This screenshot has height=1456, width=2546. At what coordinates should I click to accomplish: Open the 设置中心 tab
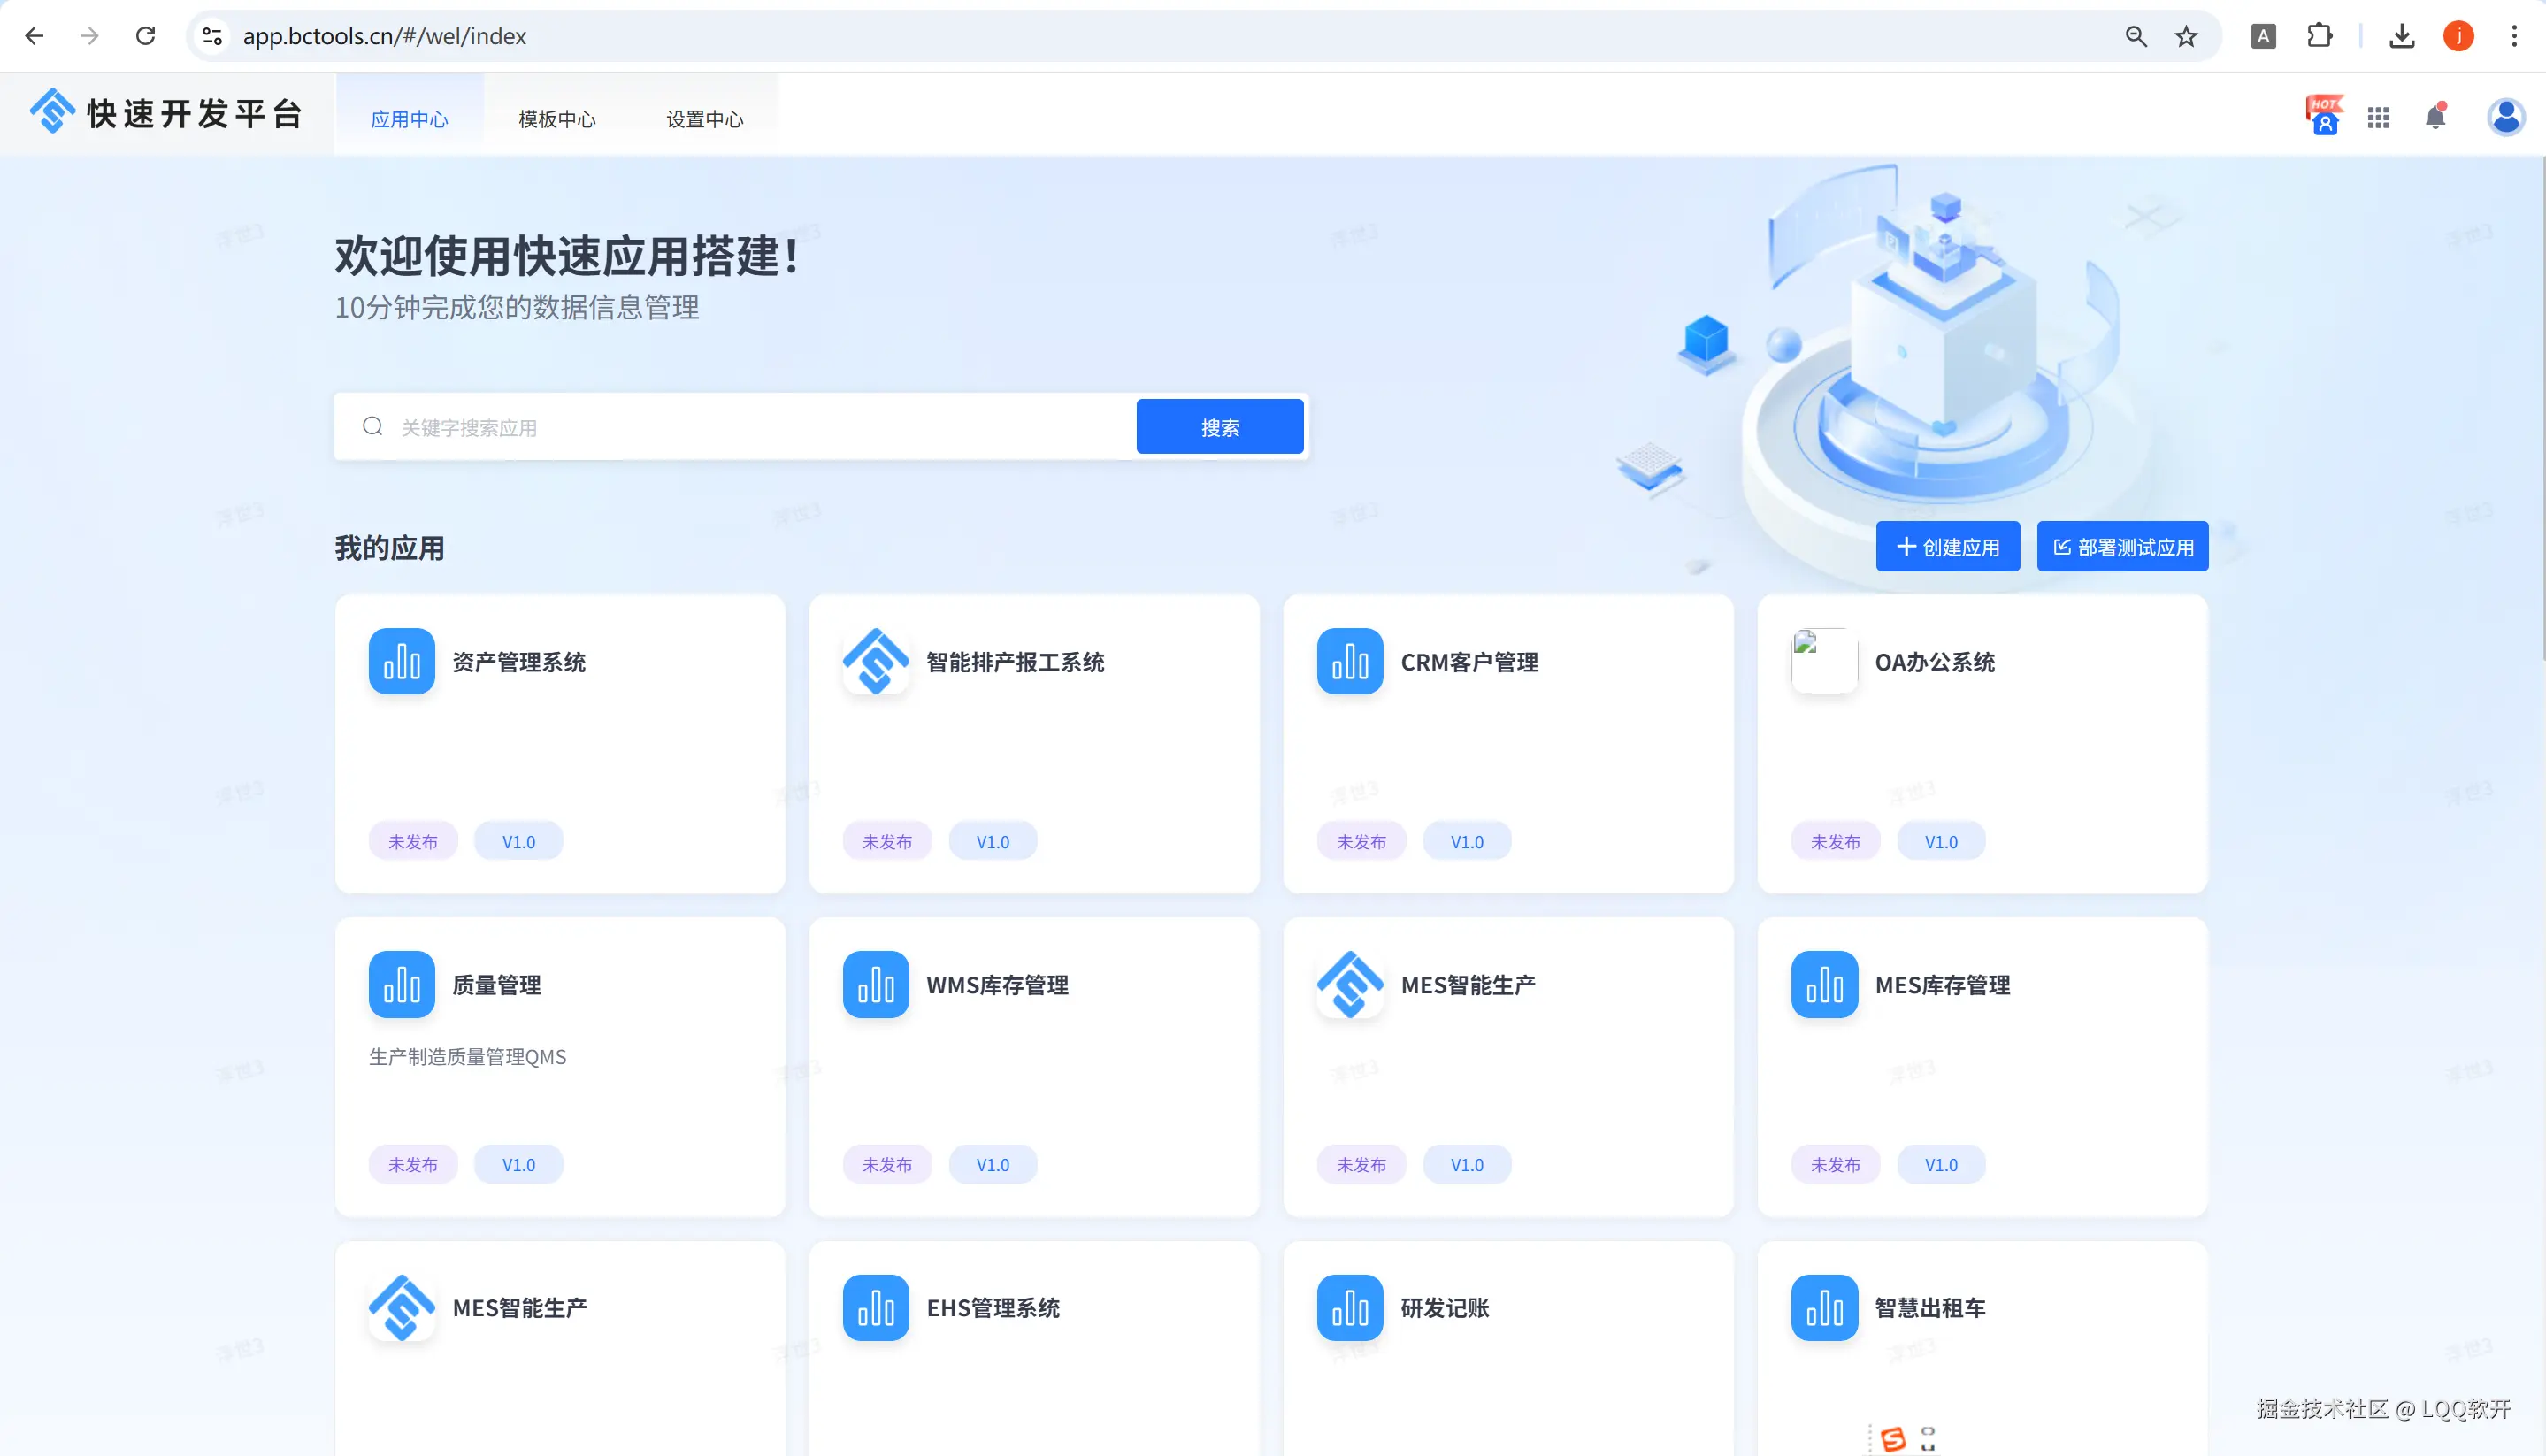(705, 119)
